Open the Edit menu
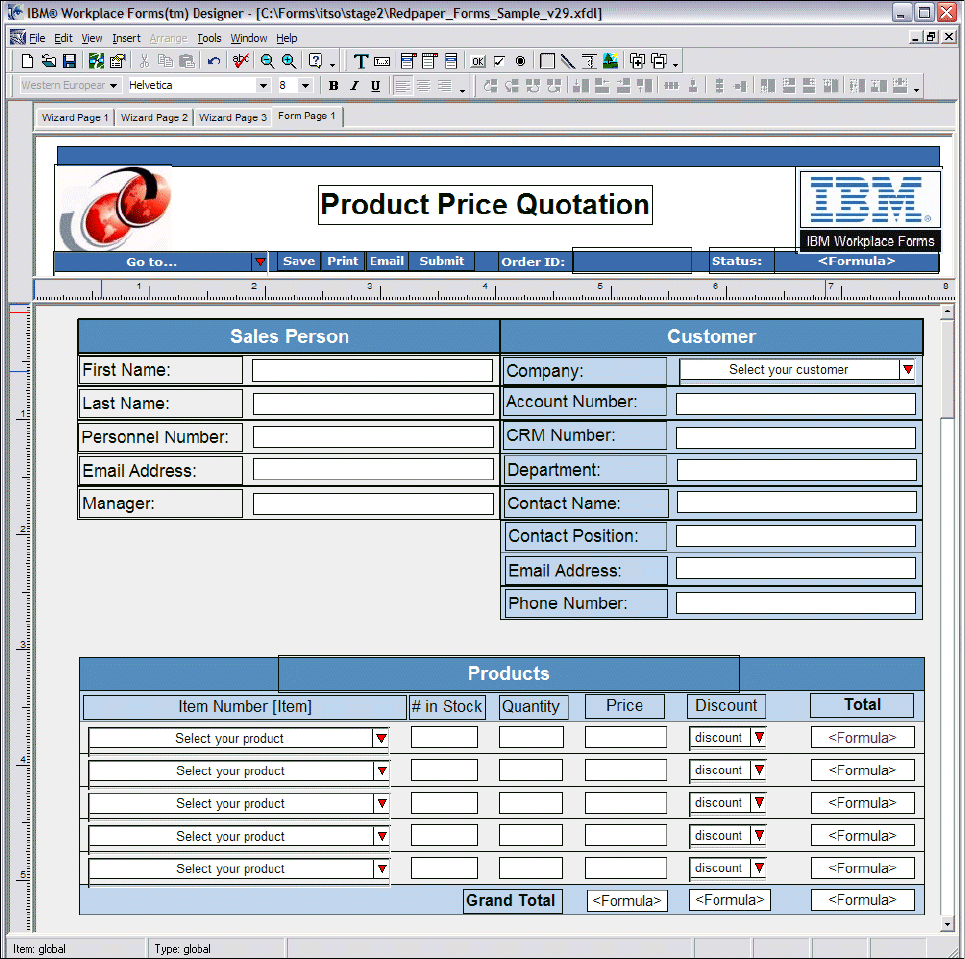 63,38
